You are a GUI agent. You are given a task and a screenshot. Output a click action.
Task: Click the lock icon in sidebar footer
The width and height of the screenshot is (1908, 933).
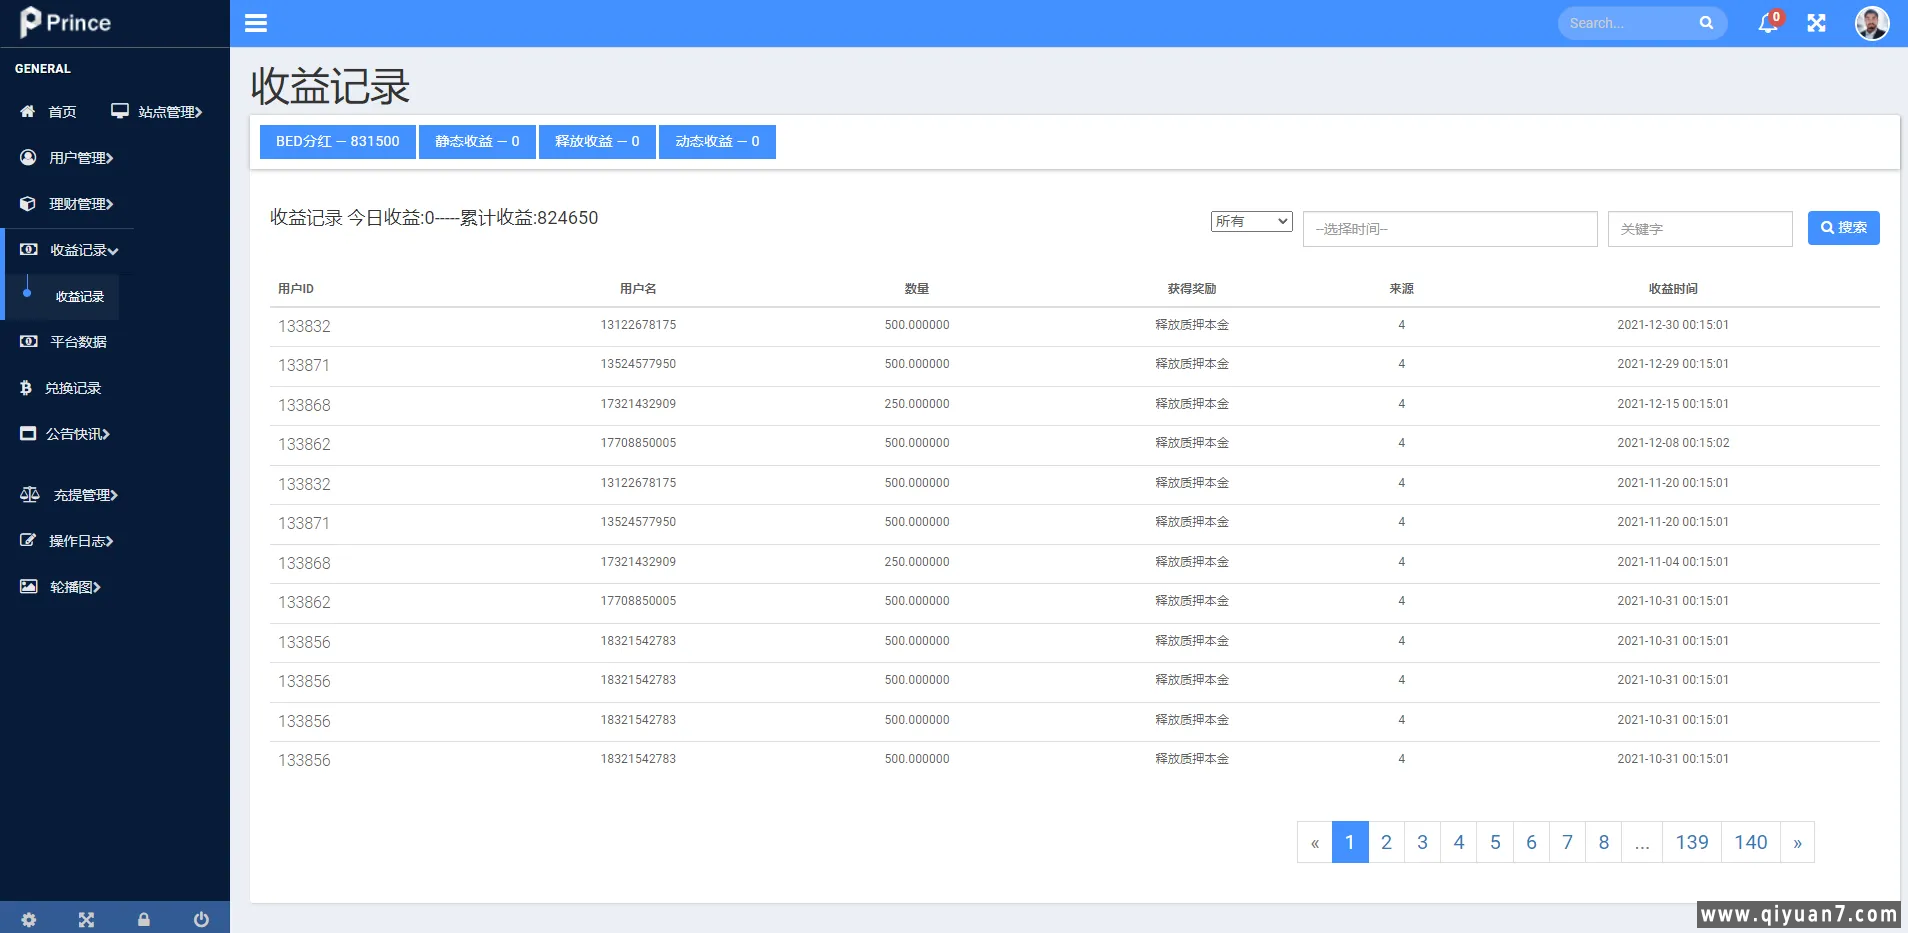(x=144, y=919)
